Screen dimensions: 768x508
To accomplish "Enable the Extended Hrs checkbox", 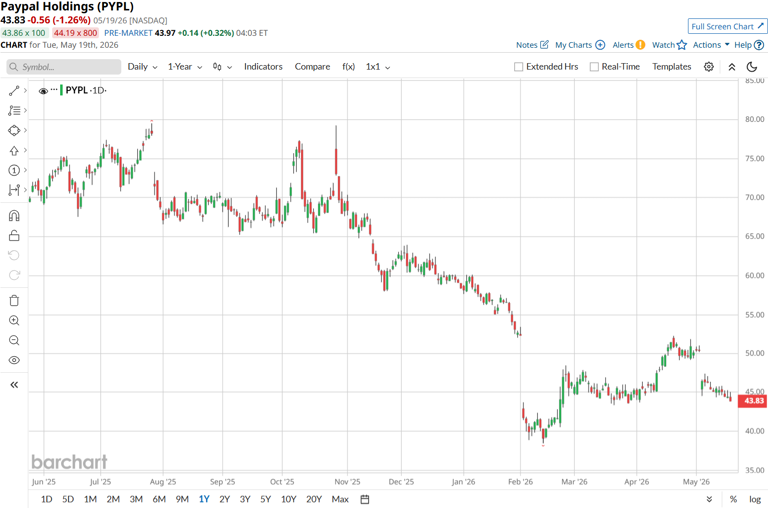I will [519, 67].
